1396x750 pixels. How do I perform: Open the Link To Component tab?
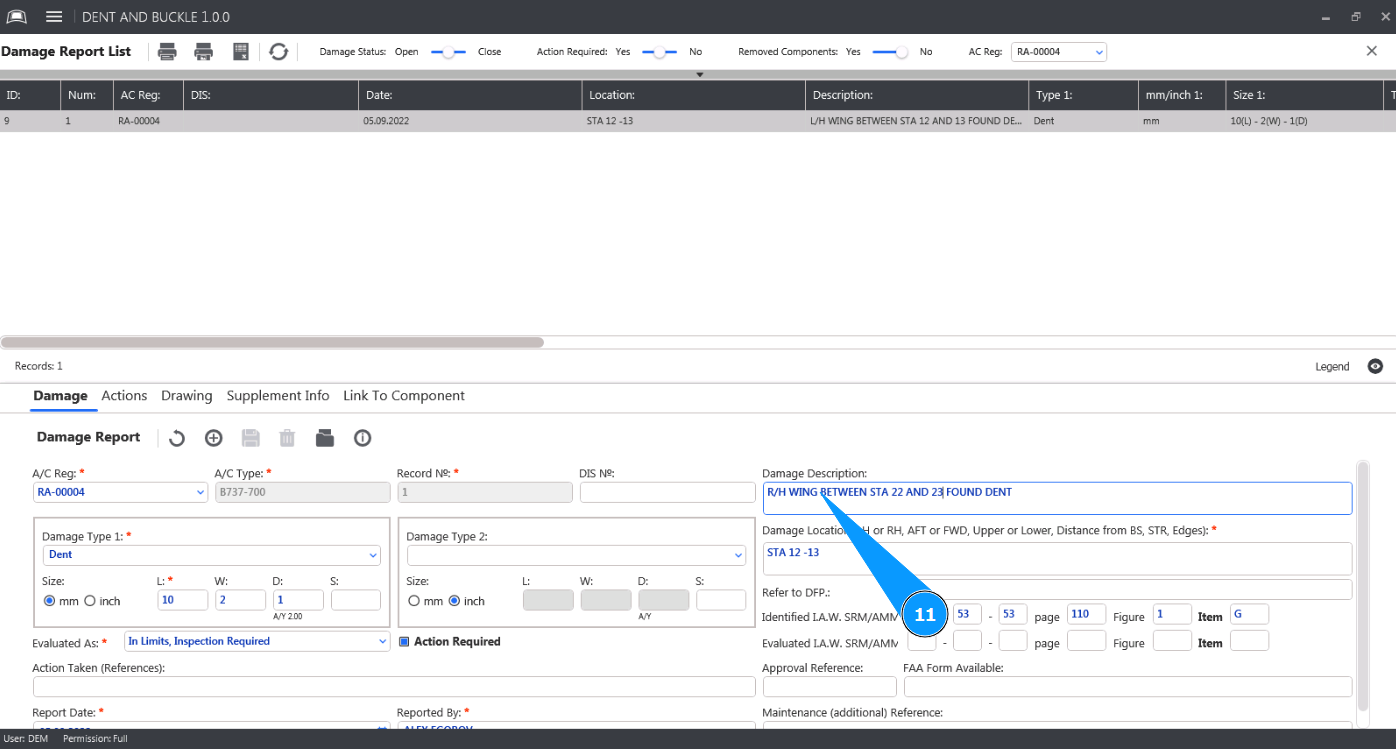pyautogui.click(x=403, y=396)
